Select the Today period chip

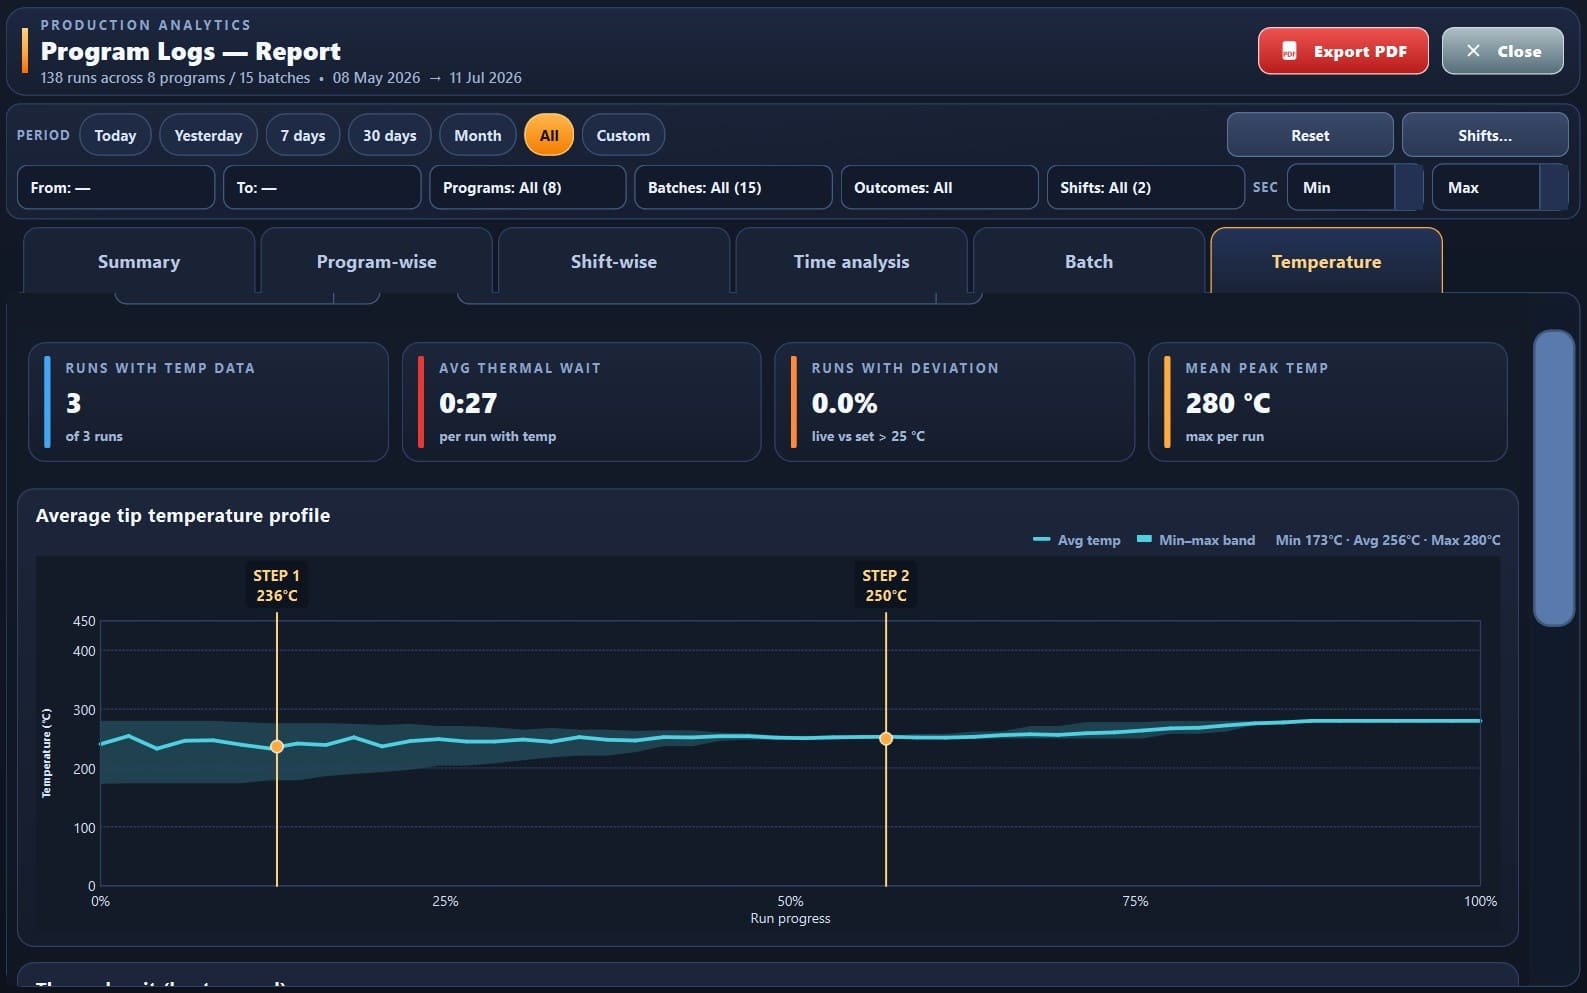(x=115, y=135)
